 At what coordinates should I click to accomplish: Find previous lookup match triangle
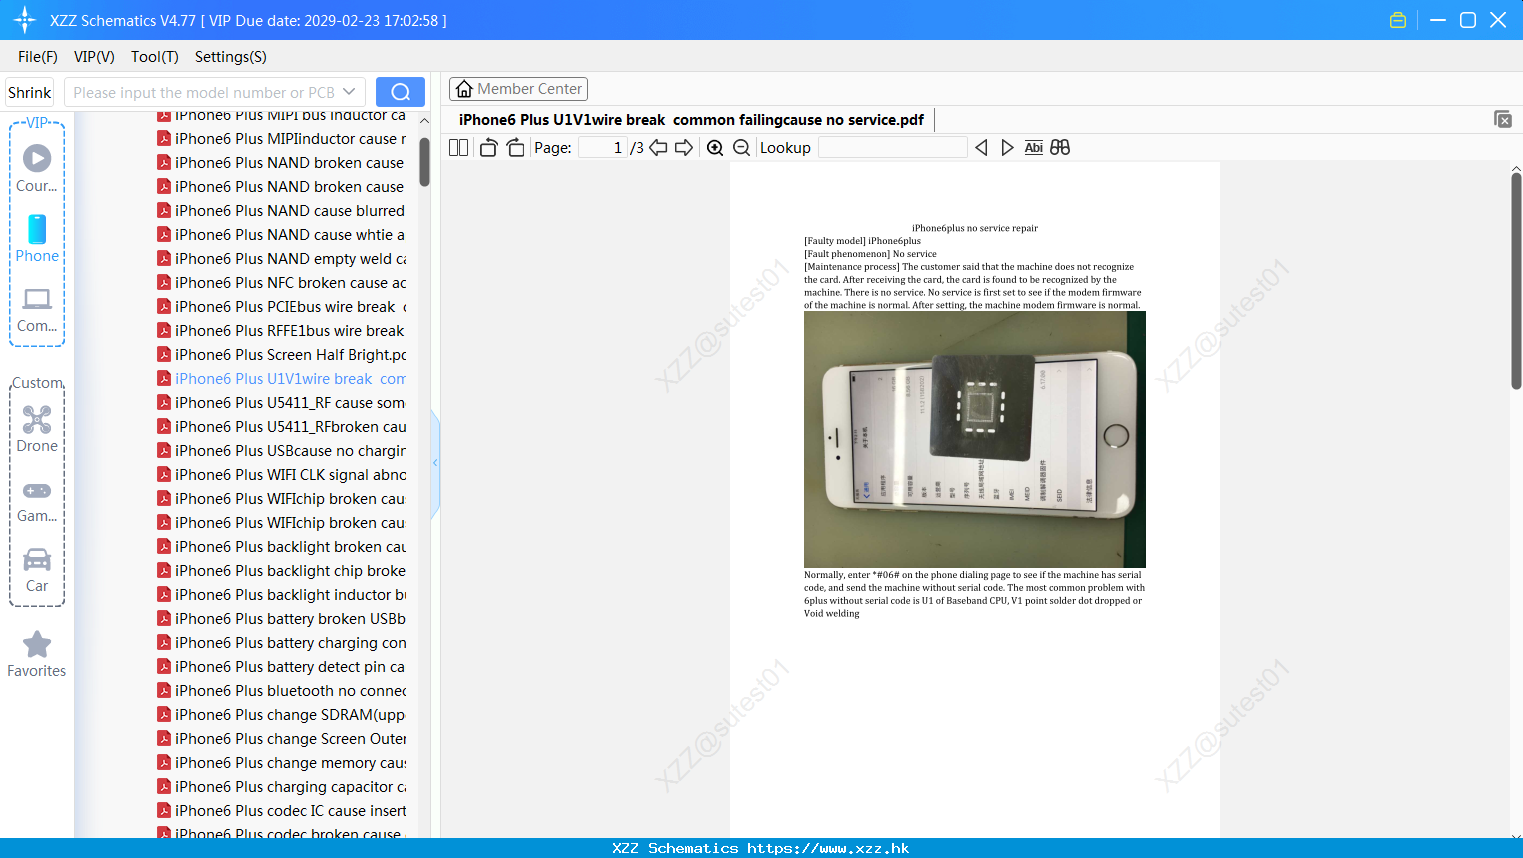pyautogui.click(x=981, y=148)
